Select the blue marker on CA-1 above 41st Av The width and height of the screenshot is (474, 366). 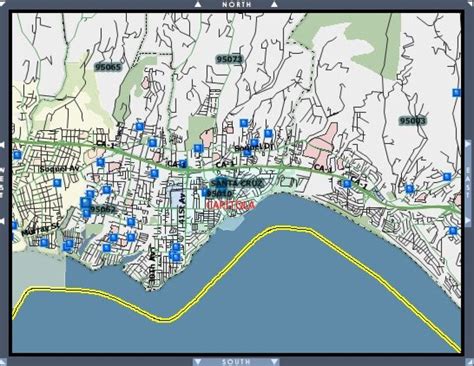click(x=182, y=163)
